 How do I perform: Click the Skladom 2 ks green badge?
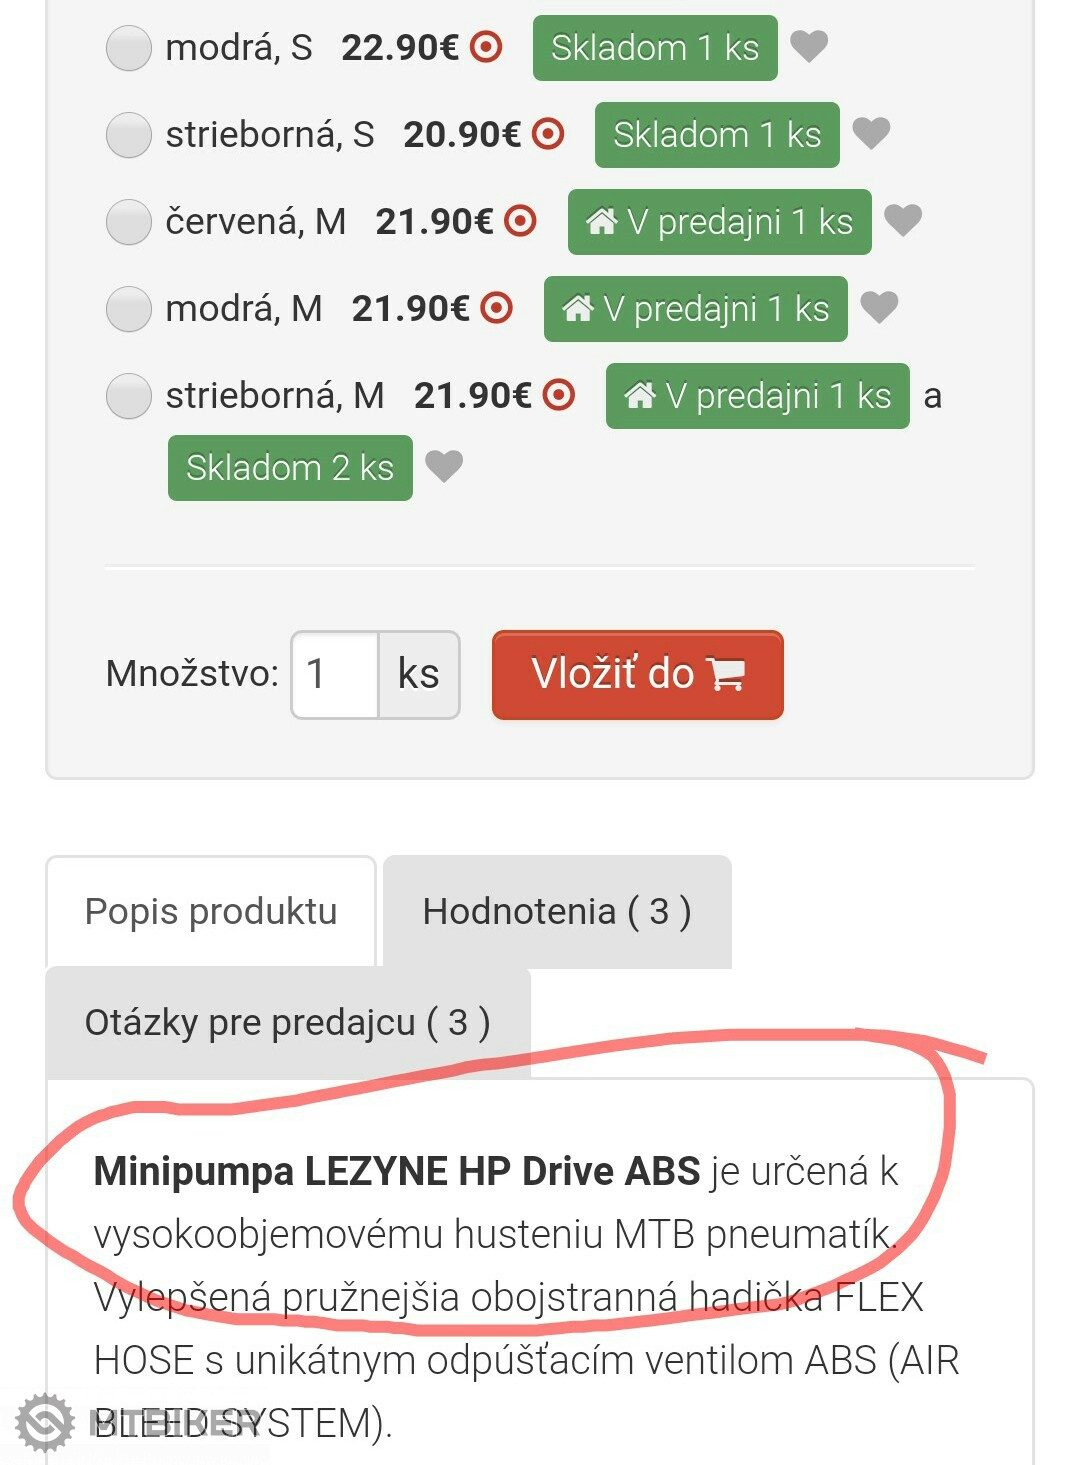tap(290, 468)
